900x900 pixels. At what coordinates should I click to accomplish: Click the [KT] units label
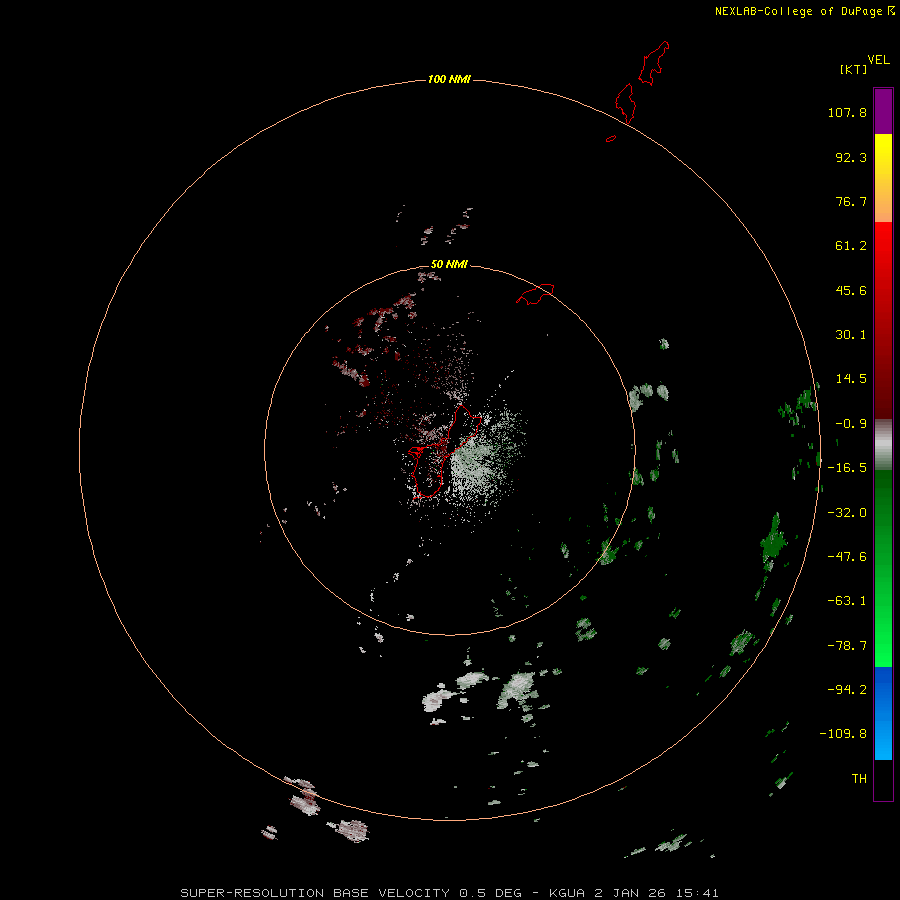pyautogui.click(x=854, y=69)
